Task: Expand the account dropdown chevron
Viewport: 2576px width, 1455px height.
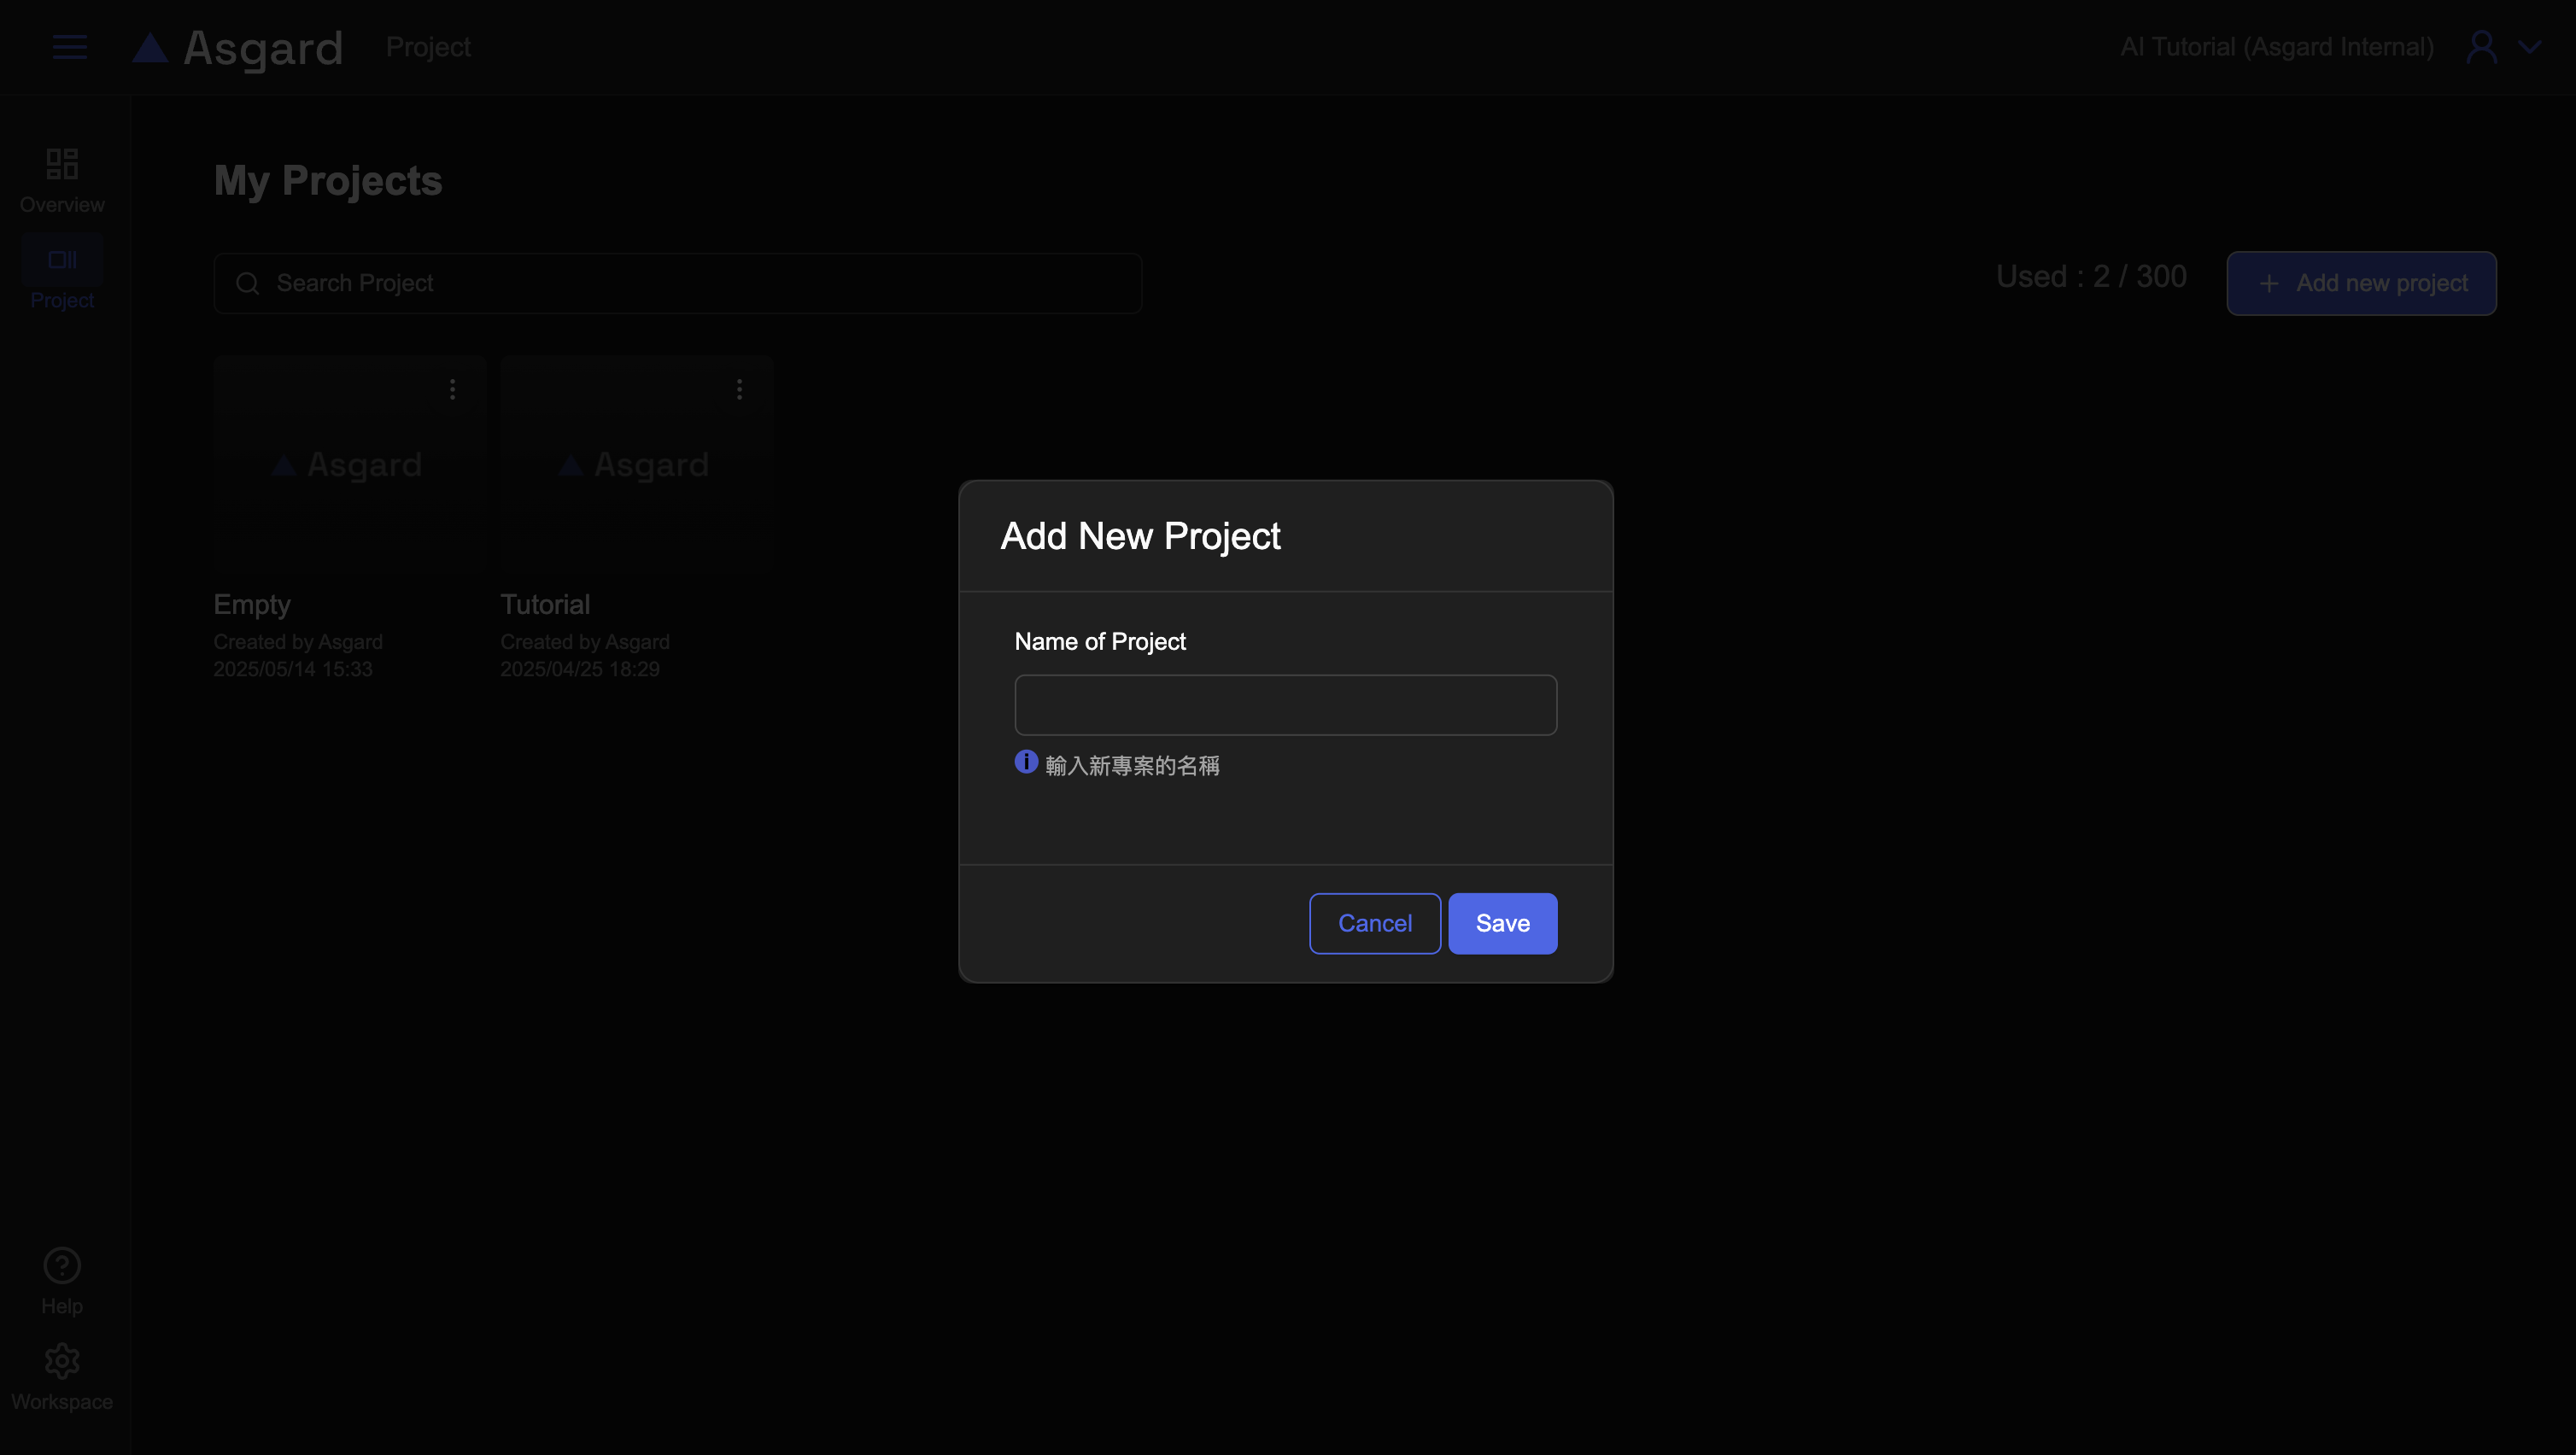Action: [2530, 47]
